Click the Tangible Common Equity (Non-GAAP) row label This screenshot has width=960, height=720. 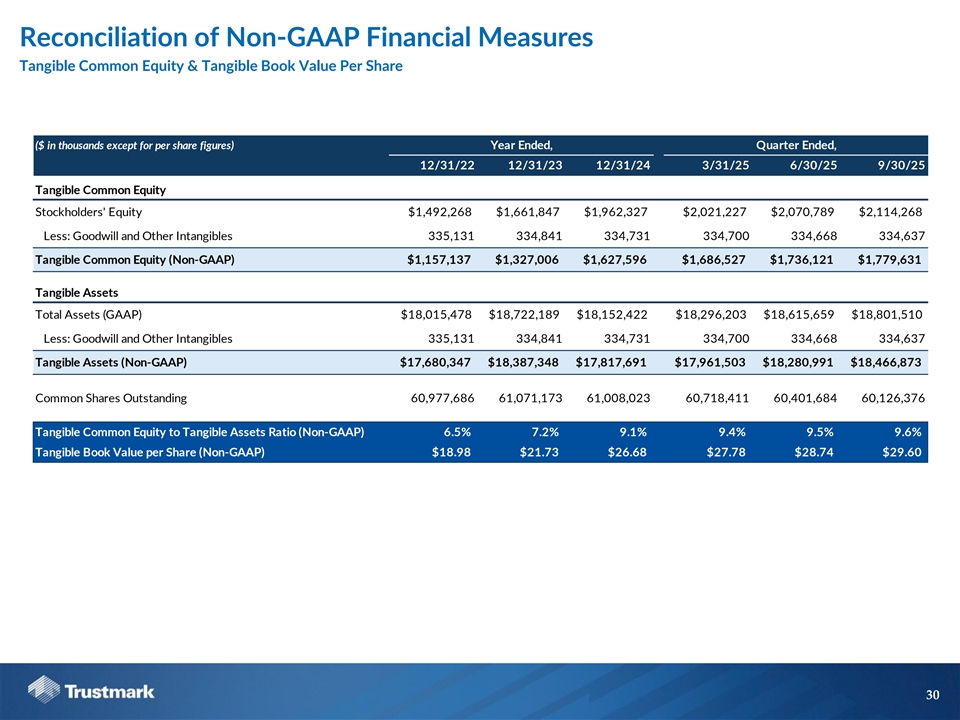click(134, 260)
